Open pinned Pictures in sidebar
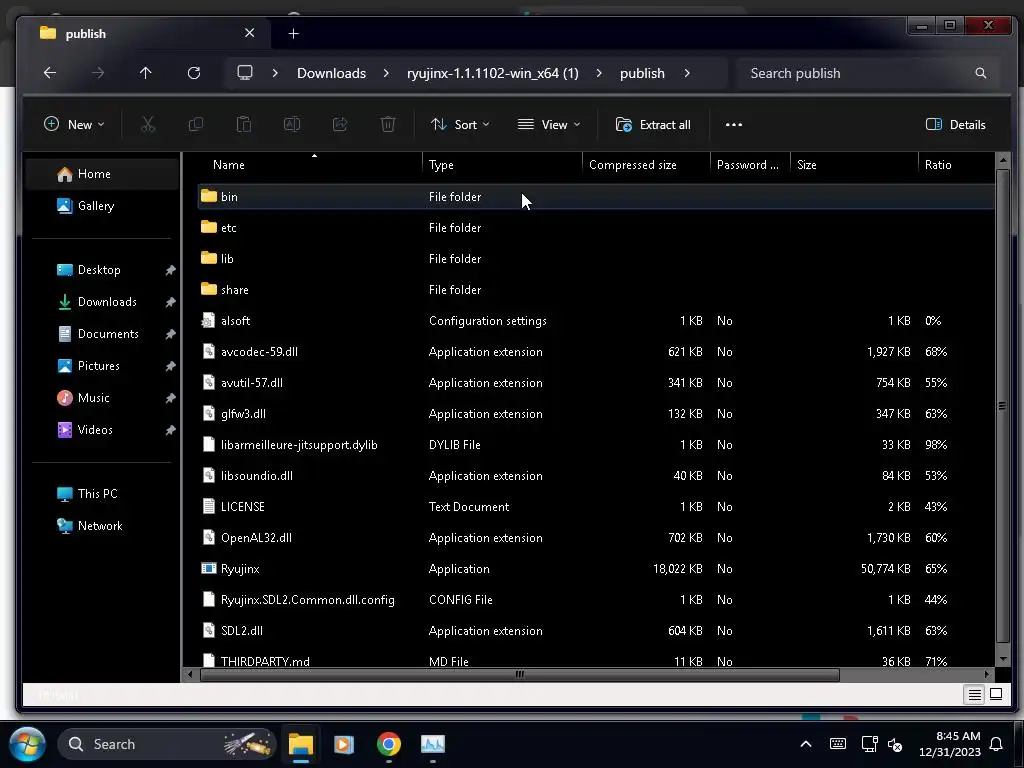 coord(101,366)
